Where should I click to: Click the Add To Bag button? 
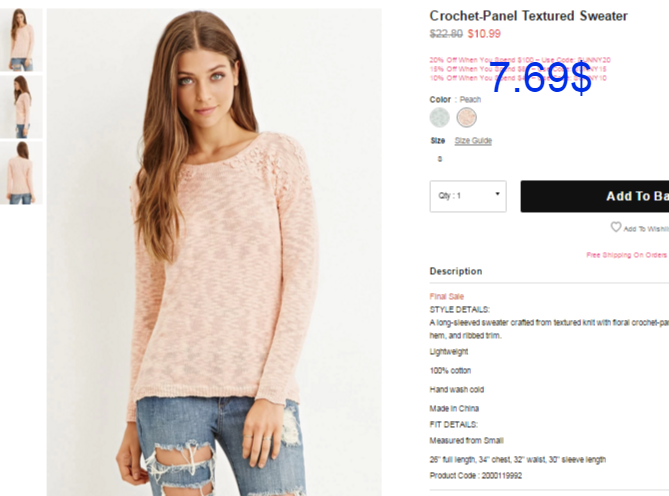point(595,196)
